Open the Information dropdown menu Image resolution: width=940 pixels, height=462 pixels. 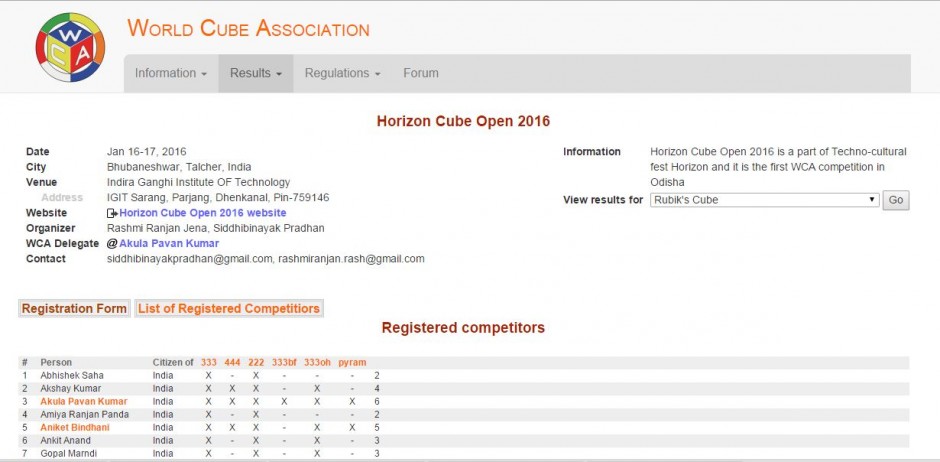170,73
